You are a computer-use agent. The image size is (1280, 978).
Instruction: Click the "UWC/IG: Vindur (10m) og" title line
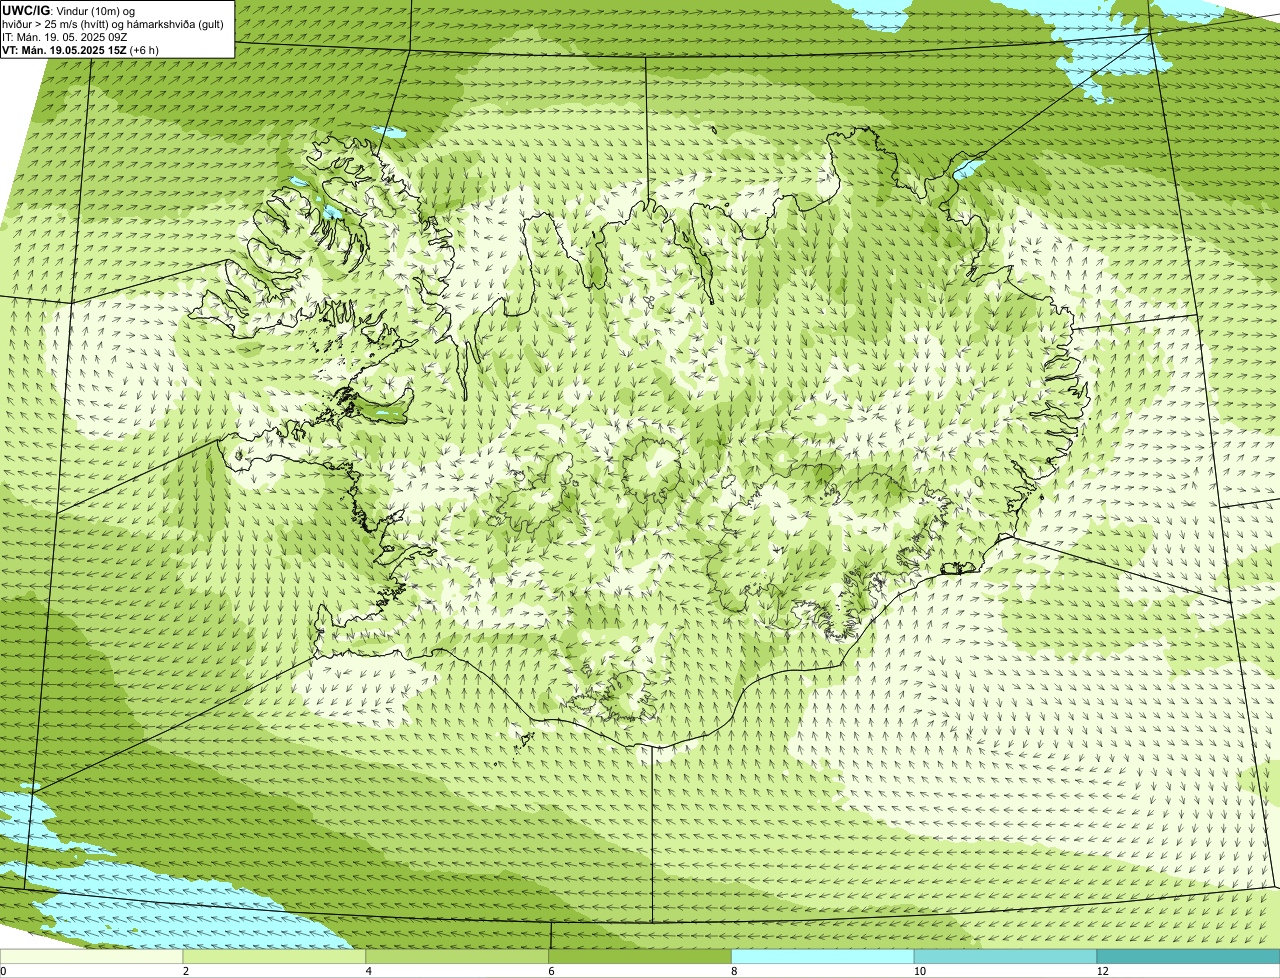tap(69, 10)
